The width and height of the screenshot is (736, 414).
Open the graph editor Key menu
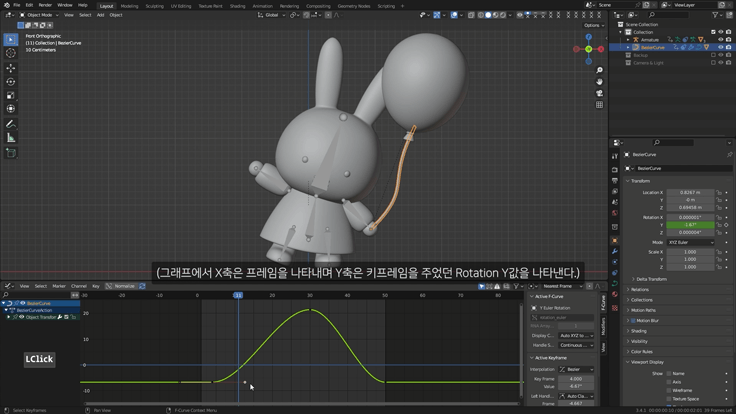coord(96,286)
